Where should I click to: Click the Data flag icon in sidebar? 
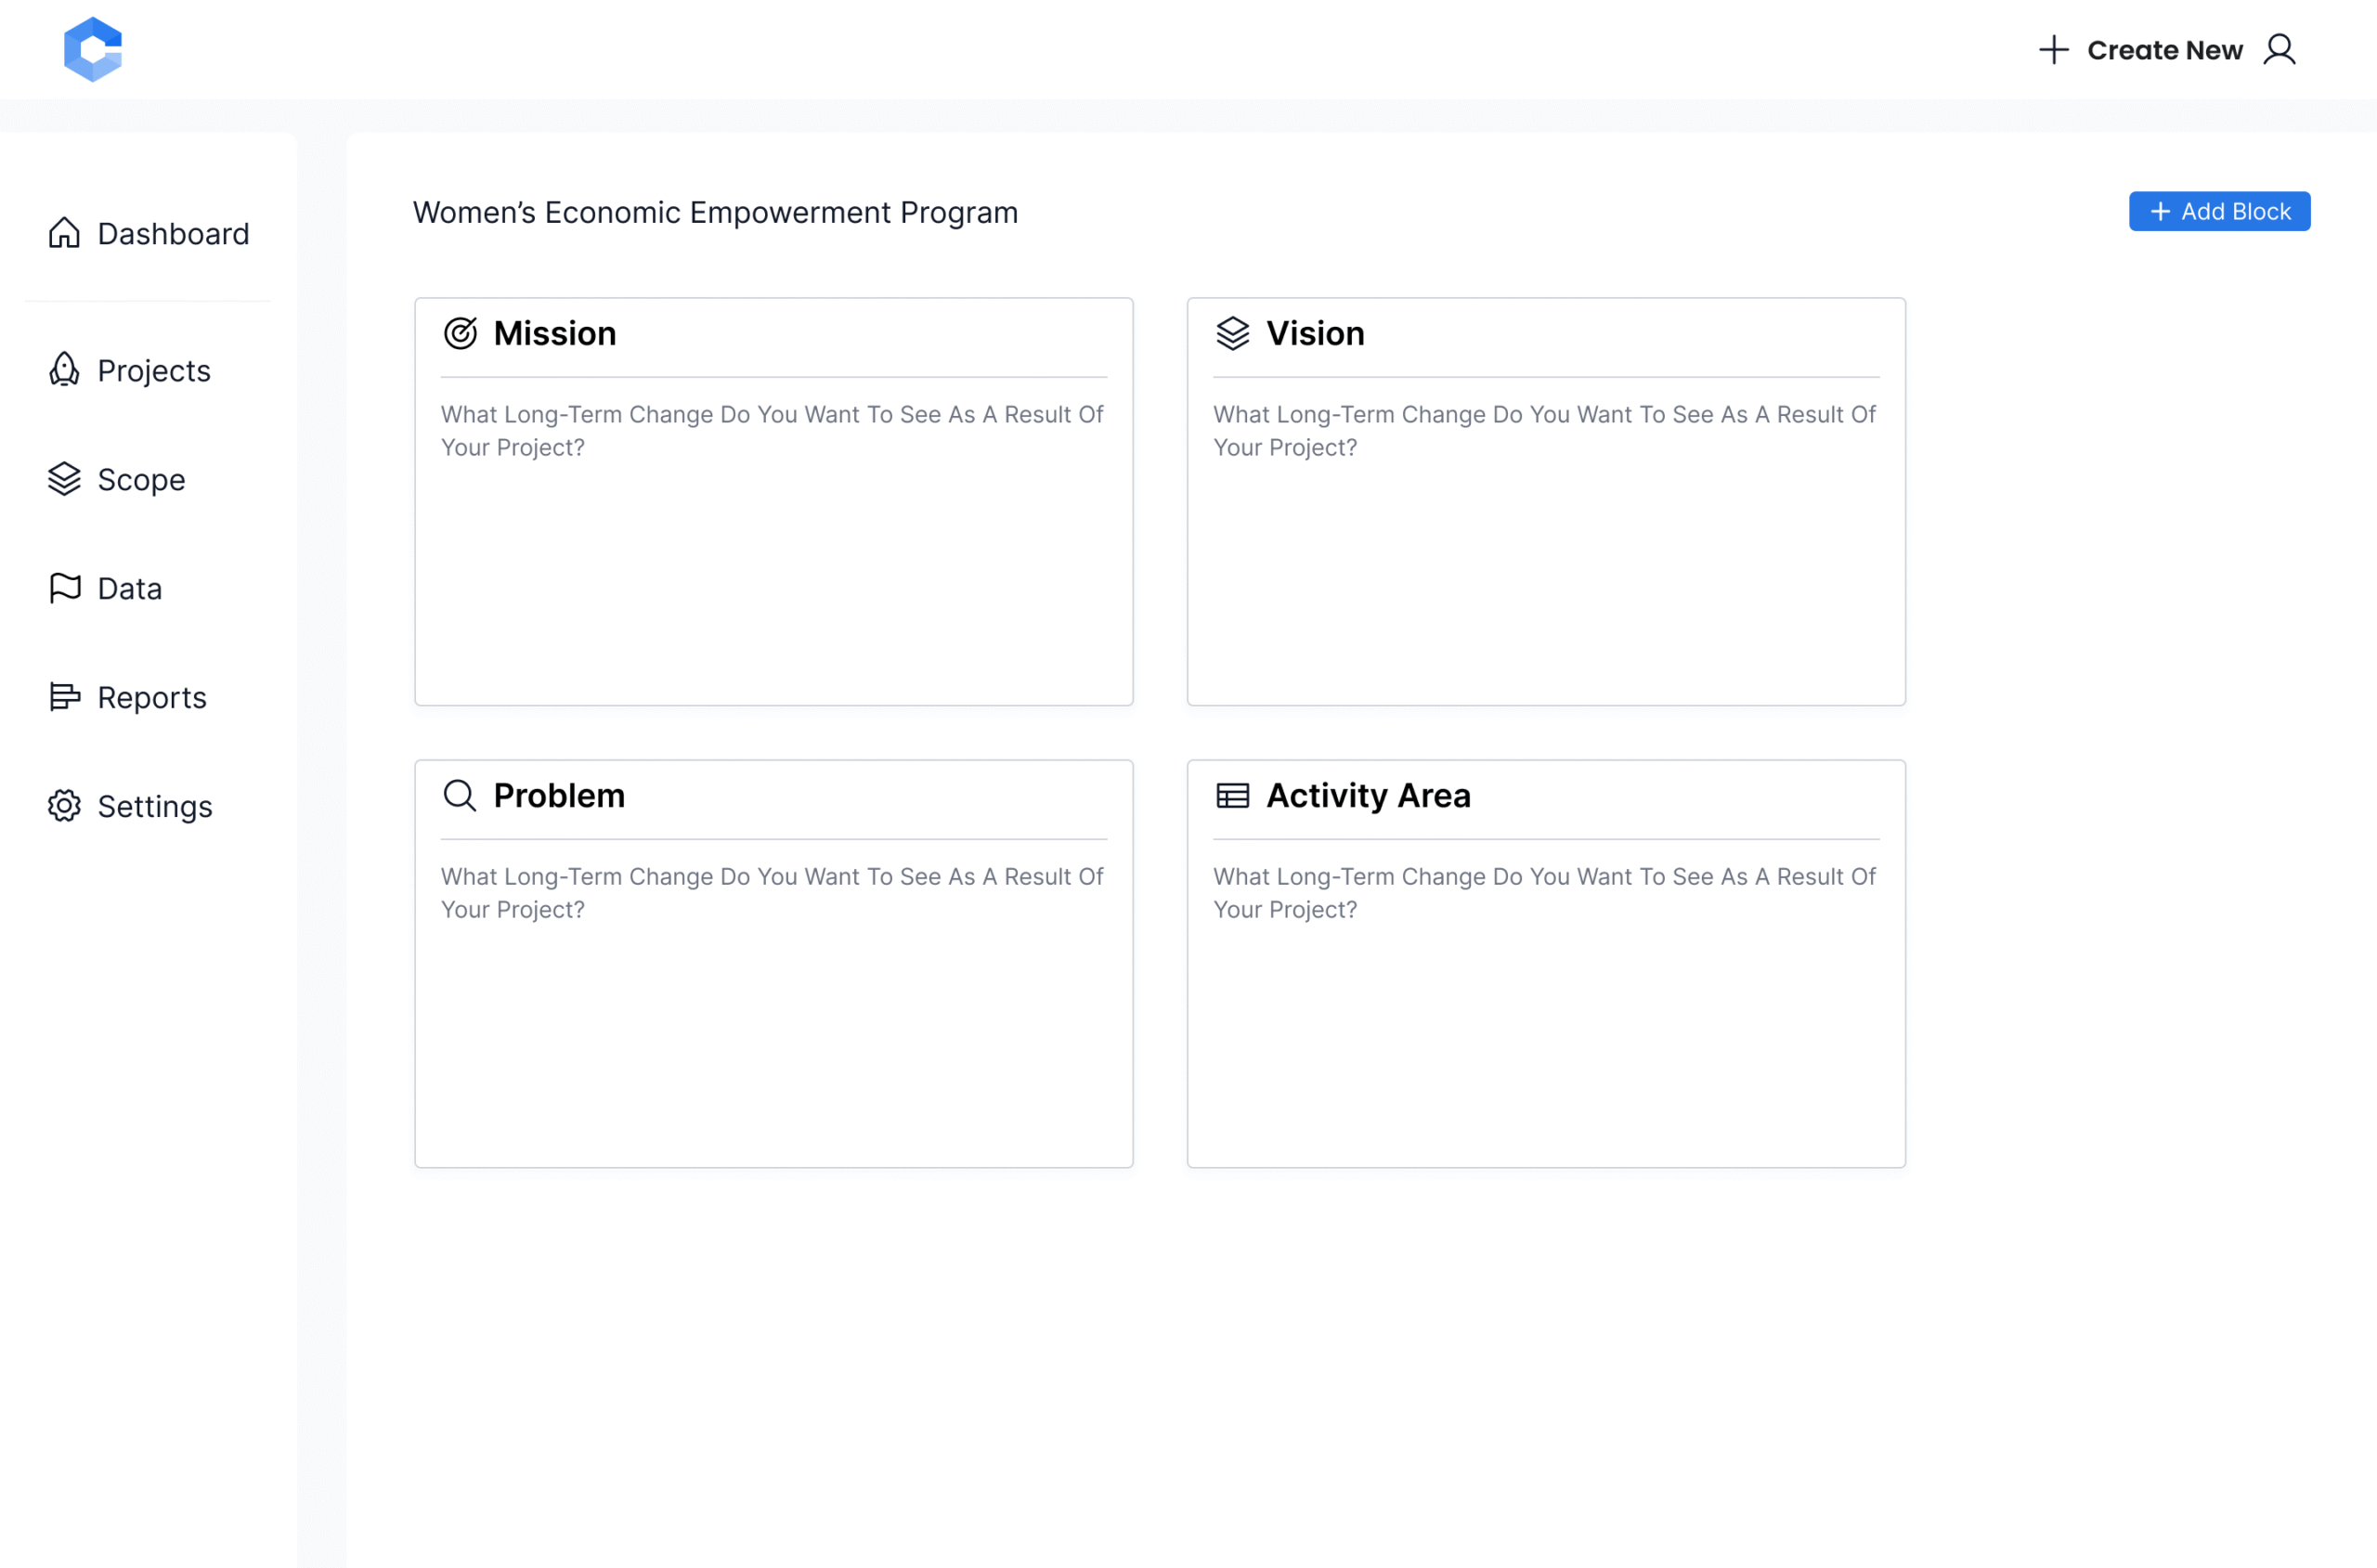click(x=64, y=588)
